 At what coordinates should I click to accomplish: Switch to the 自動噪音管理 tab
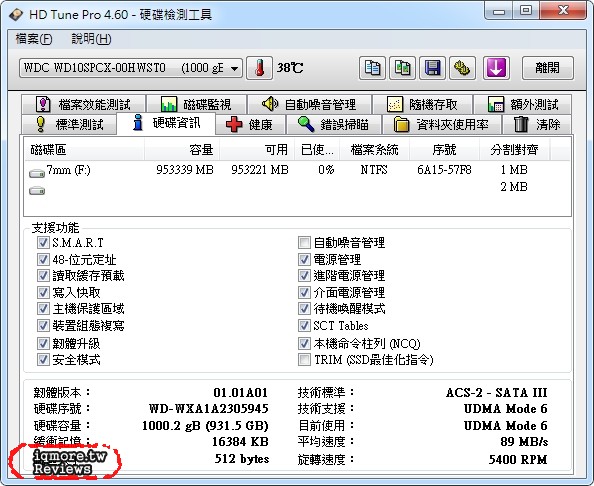click(x=309, y=105)
